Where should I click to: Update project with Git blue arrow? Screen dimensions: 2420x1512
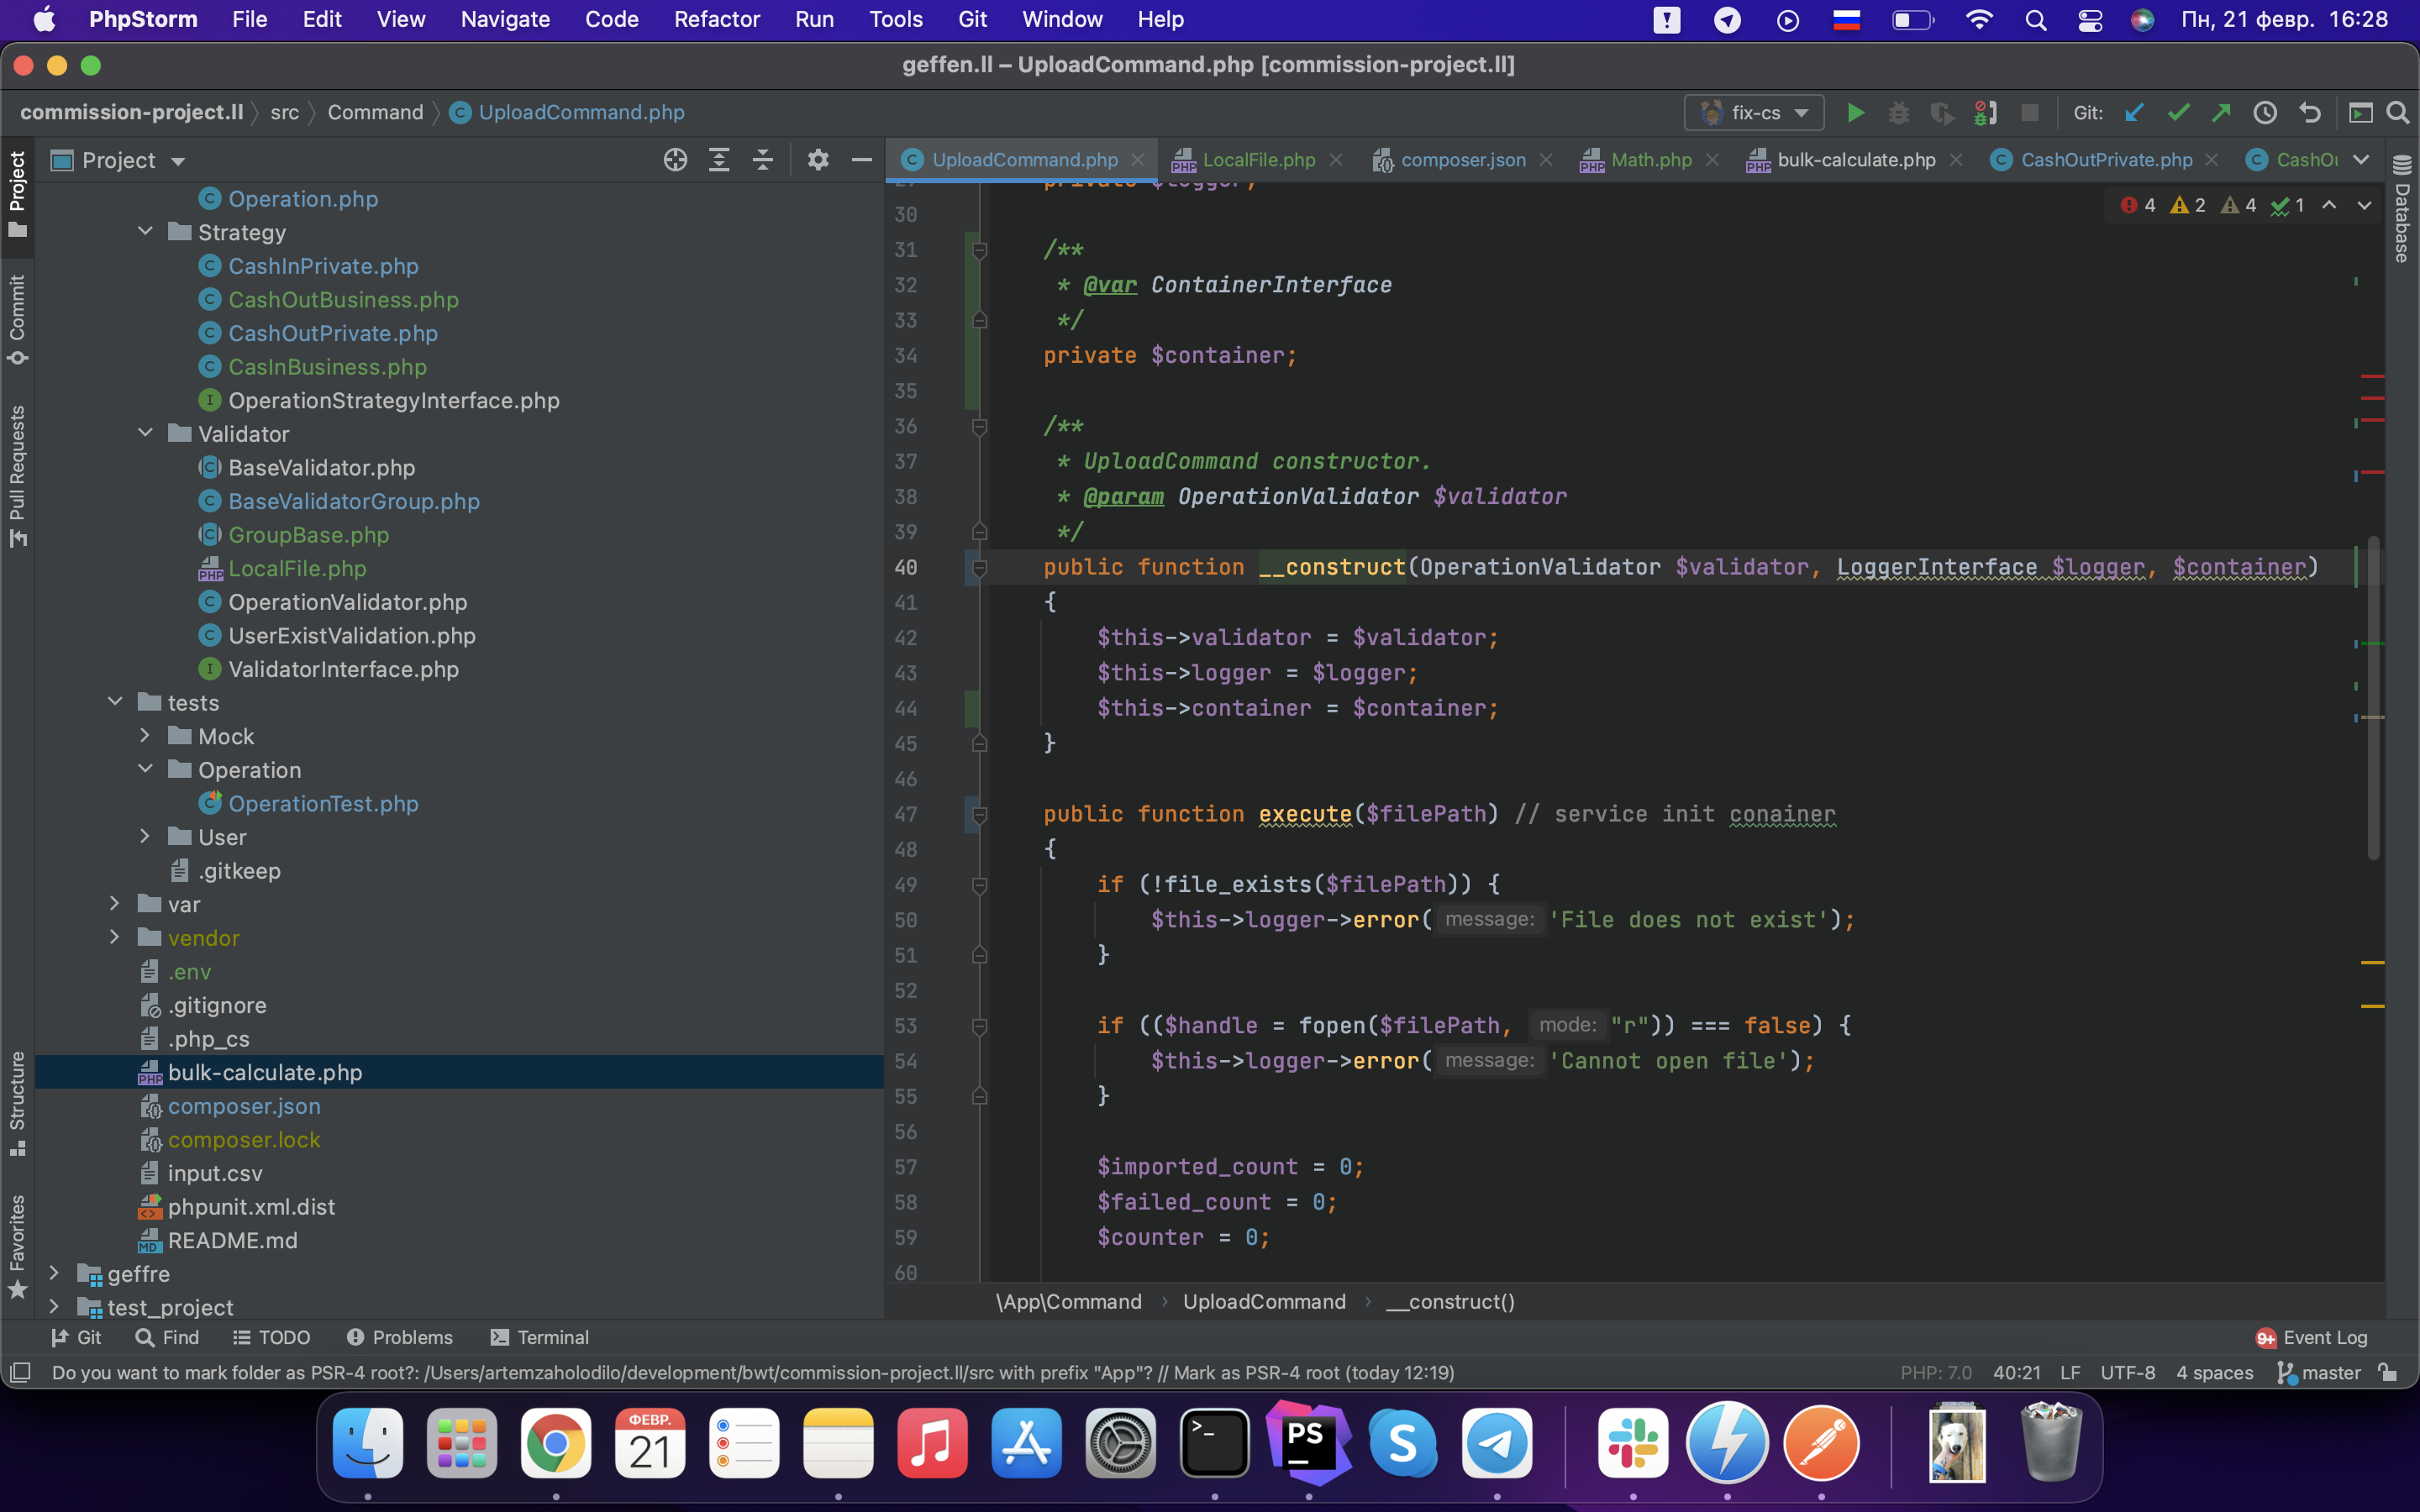(2134, 113)
